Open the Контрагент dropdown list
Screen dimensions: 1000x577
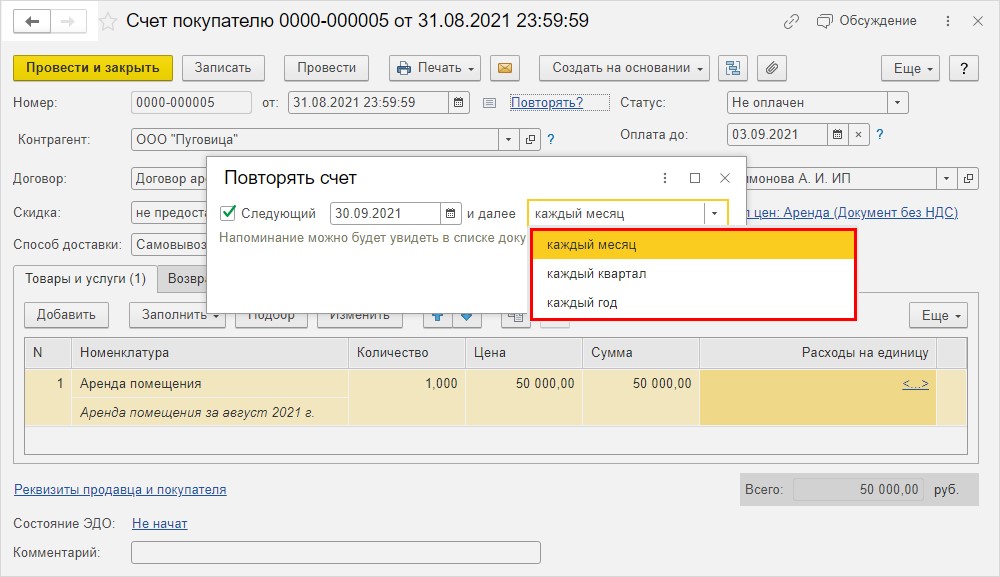click(509, 140)
